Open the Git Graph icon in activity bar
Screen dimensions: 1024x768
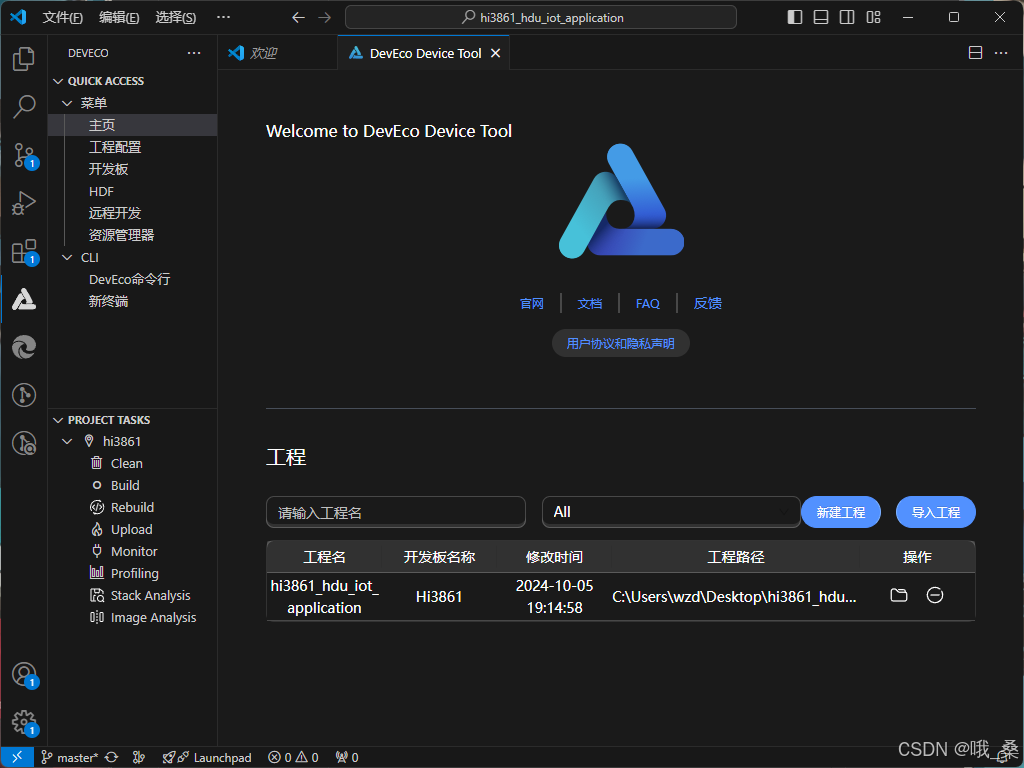[24, 395]
